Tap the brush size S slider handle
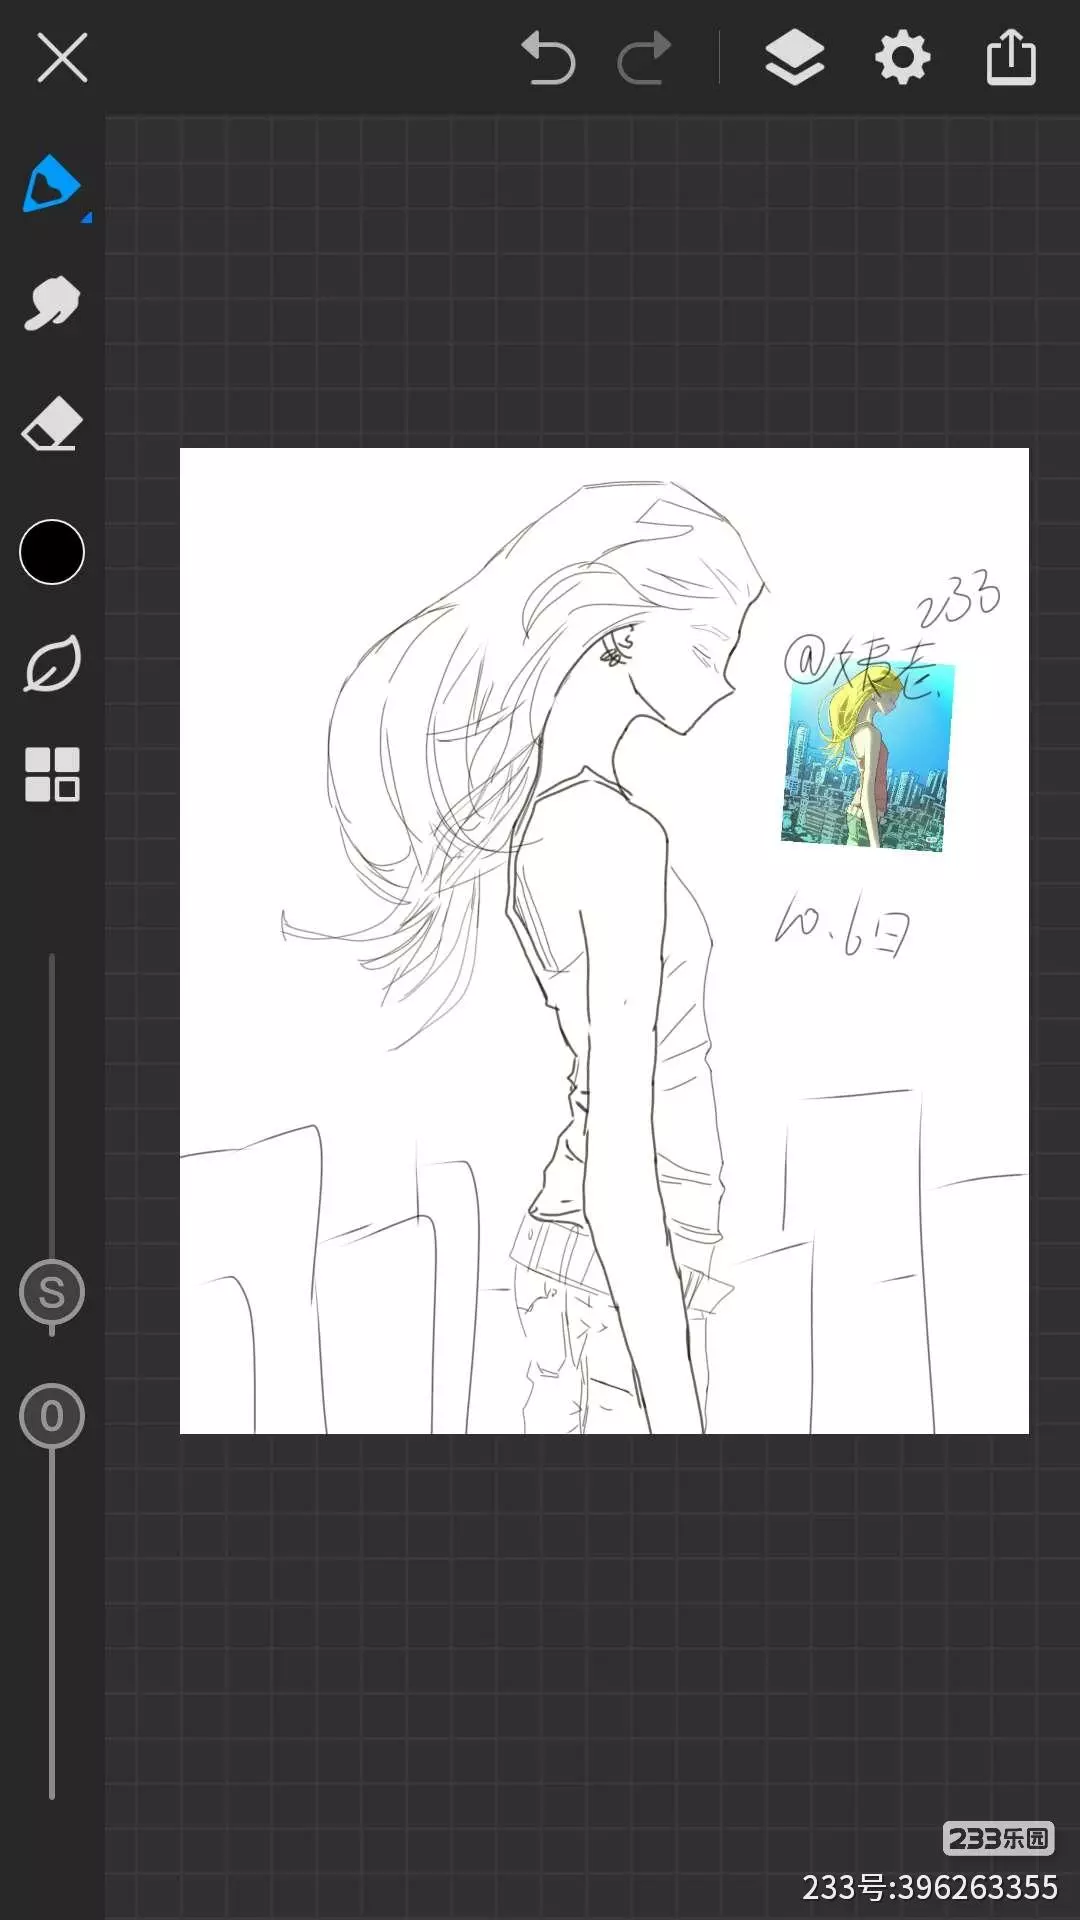 coord(52,1292)
